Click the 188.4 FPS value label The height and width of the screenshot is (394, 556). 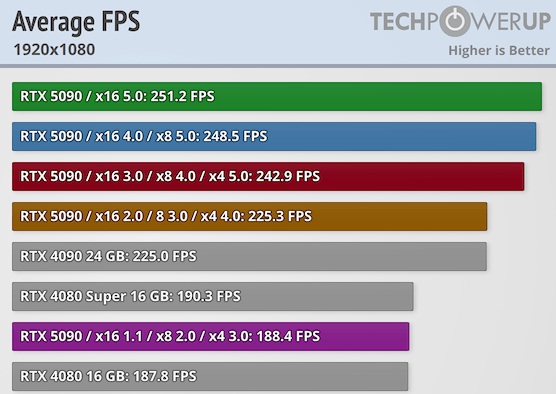(x=288, y=336)
